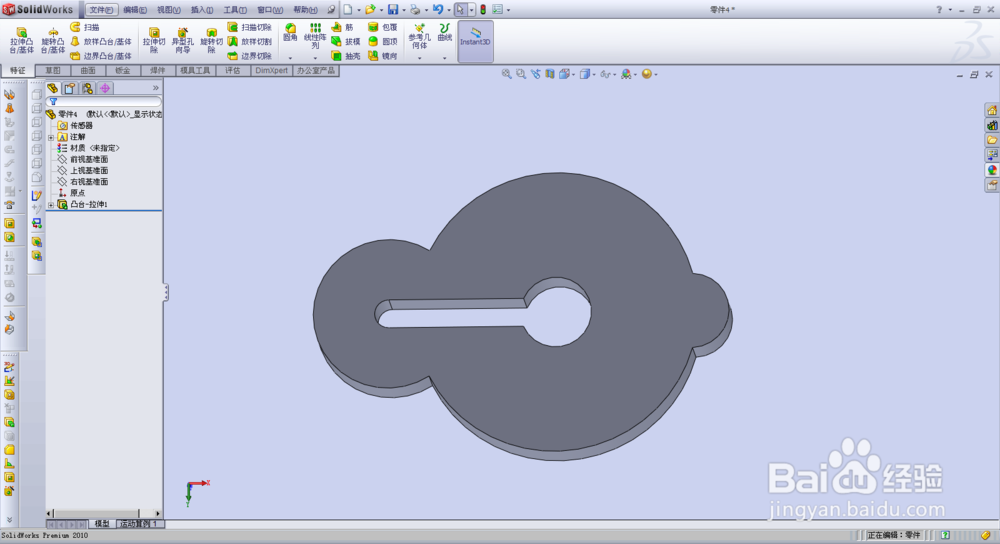Click the Zoom to Fit icon in the view toolbar
Screen dimensions: 1000x544
coord(506,74)
